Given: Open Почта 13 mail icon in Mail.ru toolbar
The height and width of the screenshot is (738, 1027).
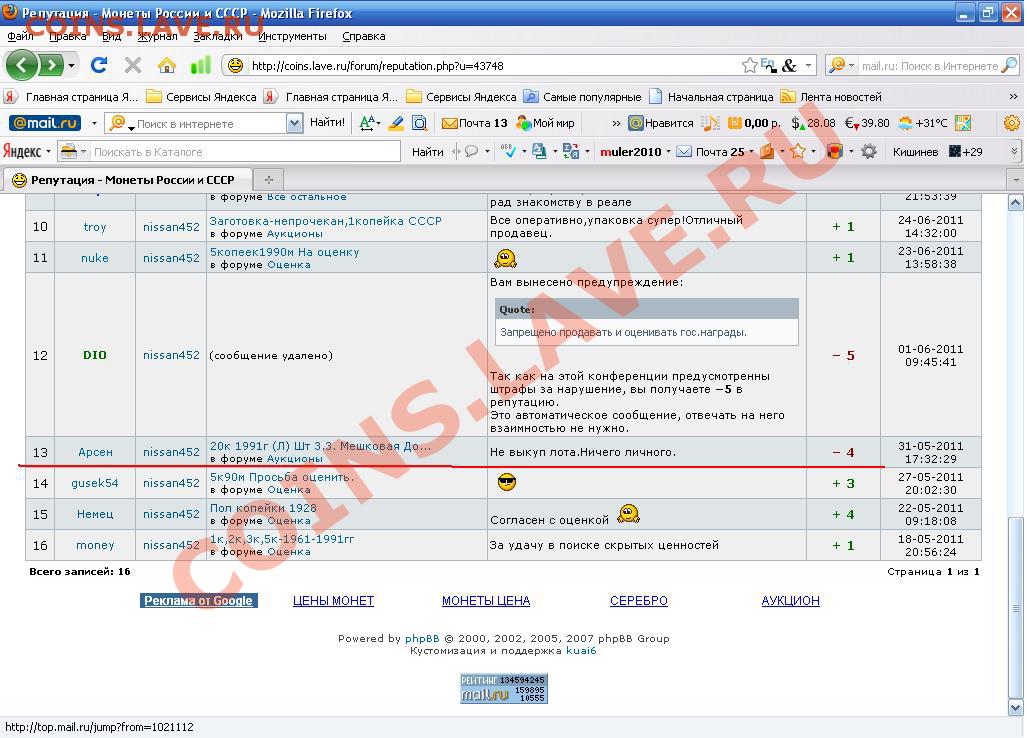Looking at the screenshot, I should (x=474, y=123).
